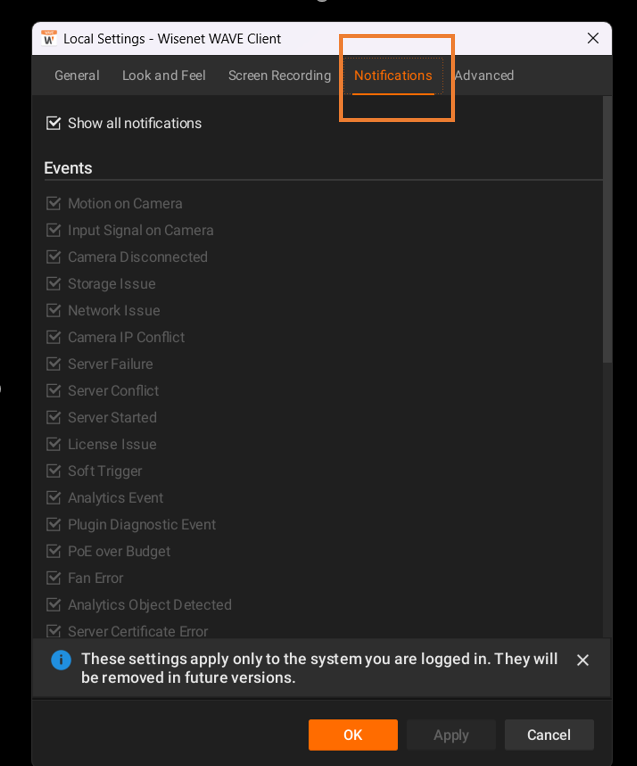Click the OK button
637x766 pixels.
[353, 735]
